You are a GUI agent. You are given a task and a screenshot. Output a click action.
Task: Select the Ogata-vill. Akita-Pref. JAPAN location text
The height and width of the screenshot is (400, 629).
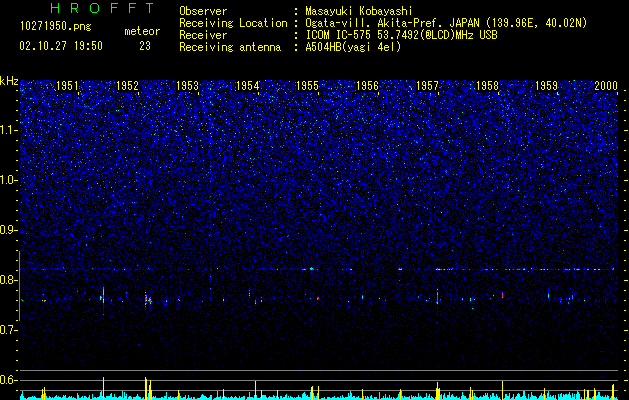[446, 23]
